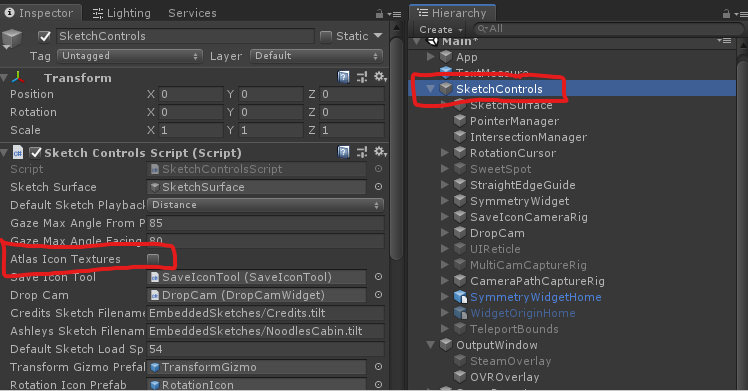
Task: Open the Layer Default dropdown
Action: tap(316, 56)
